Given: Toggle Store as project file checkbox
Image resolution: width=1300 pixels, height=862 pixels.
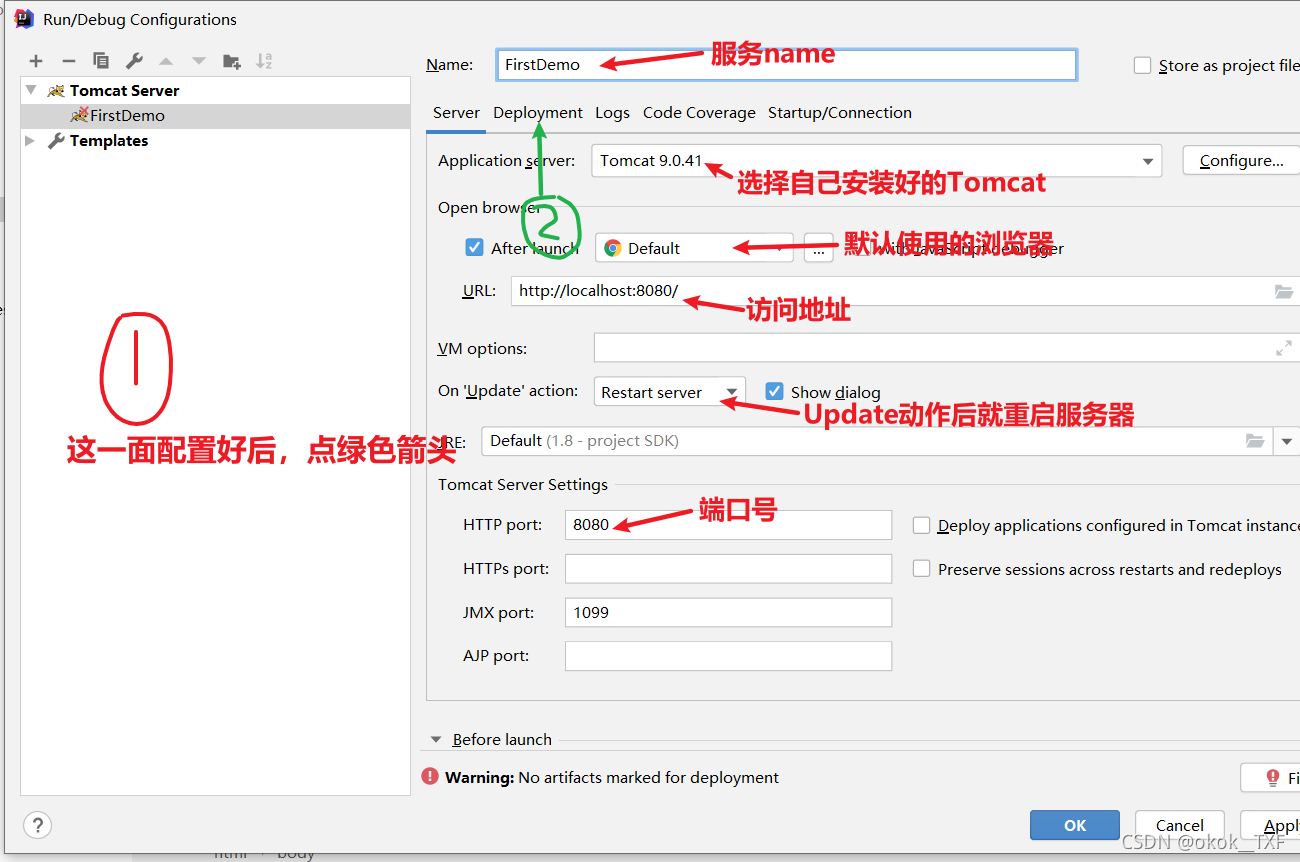Looking at the screenshot, I should click(x=1143, y=65).
